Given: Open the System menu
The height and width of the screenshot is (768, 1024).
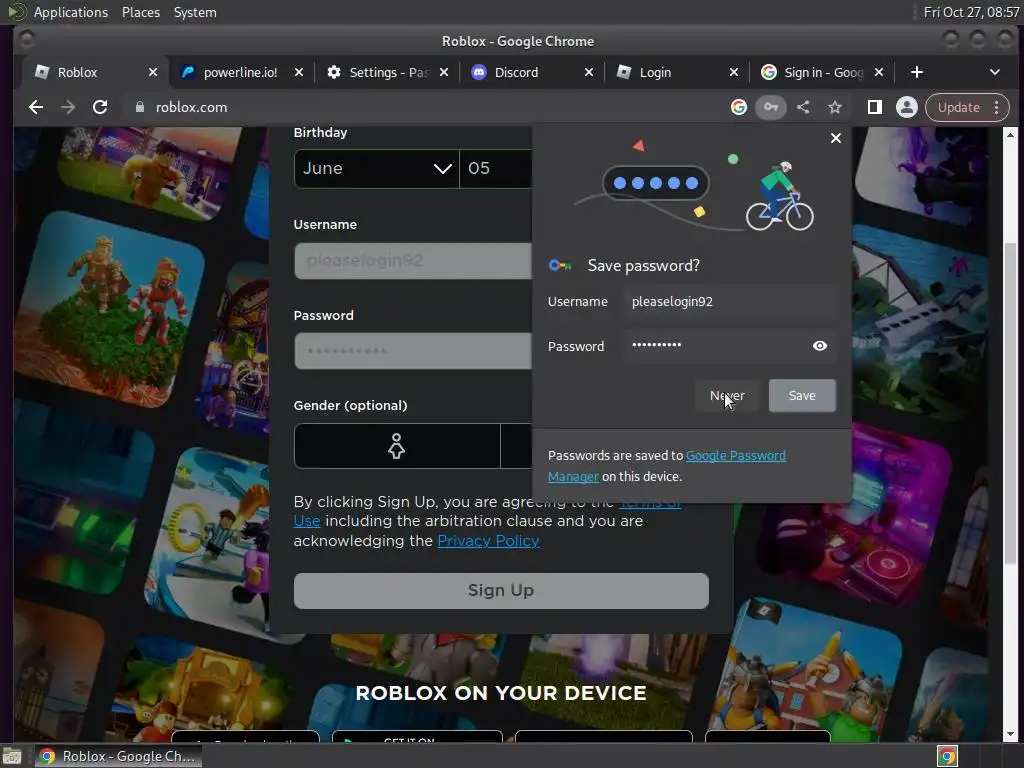Looking at the screenshot, I should 195,12.
